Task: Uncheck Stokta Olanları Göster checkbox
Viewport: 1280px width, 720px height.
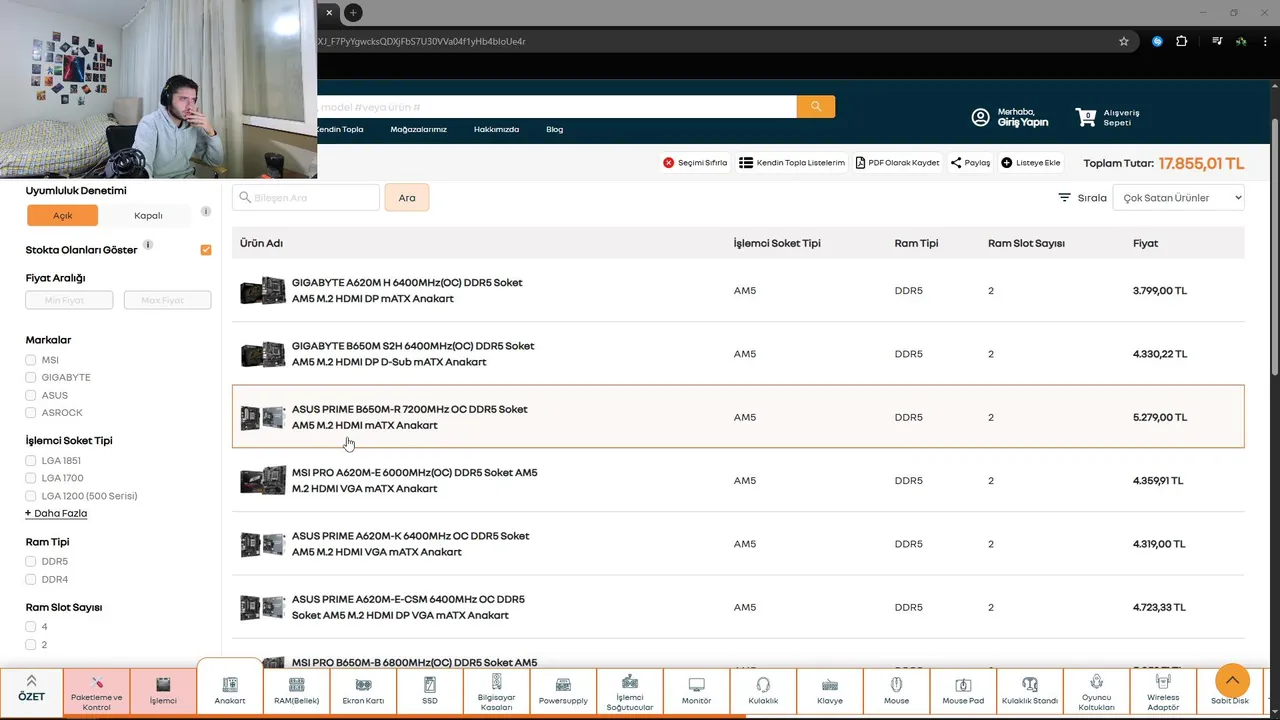Action: click(x=206, y=250)
